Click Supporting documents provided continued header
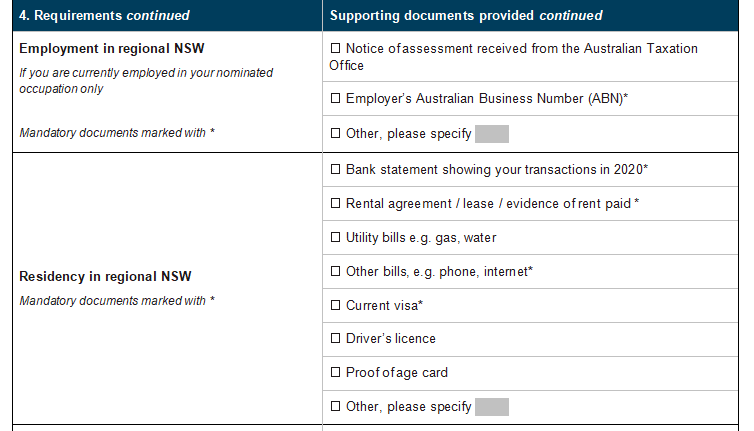754x431 pixels. click(x=466, y=15)
